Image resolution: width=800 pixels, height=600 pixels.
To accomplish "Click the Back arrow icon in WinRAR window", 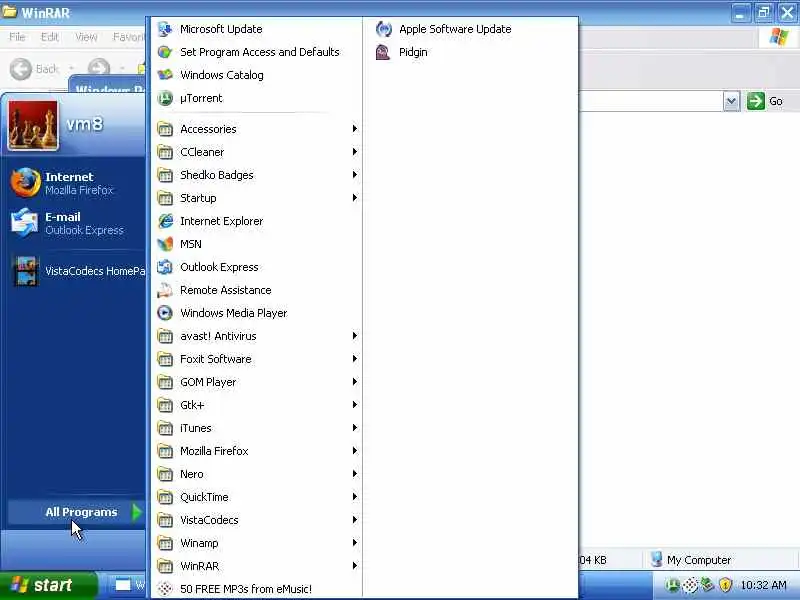I will pyautogui.click(x=21, y=68).
